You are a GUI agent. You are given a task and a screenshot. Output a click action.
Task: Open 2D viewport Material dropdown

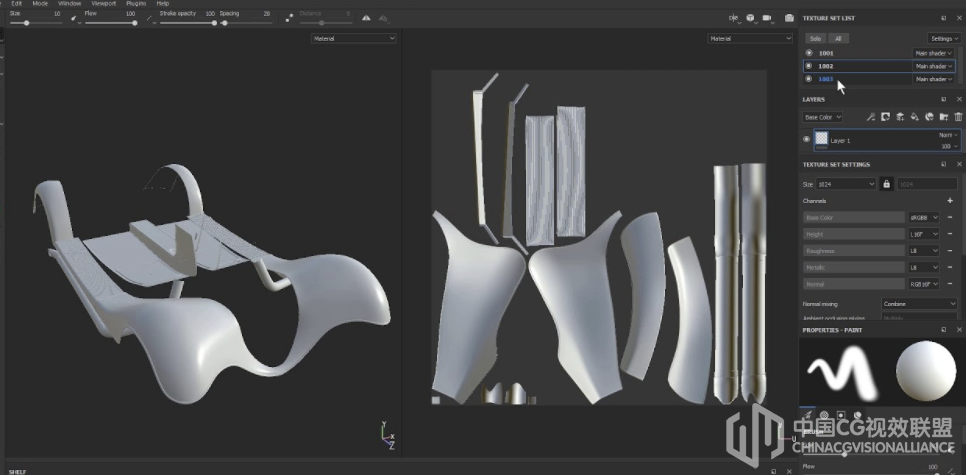750,38
